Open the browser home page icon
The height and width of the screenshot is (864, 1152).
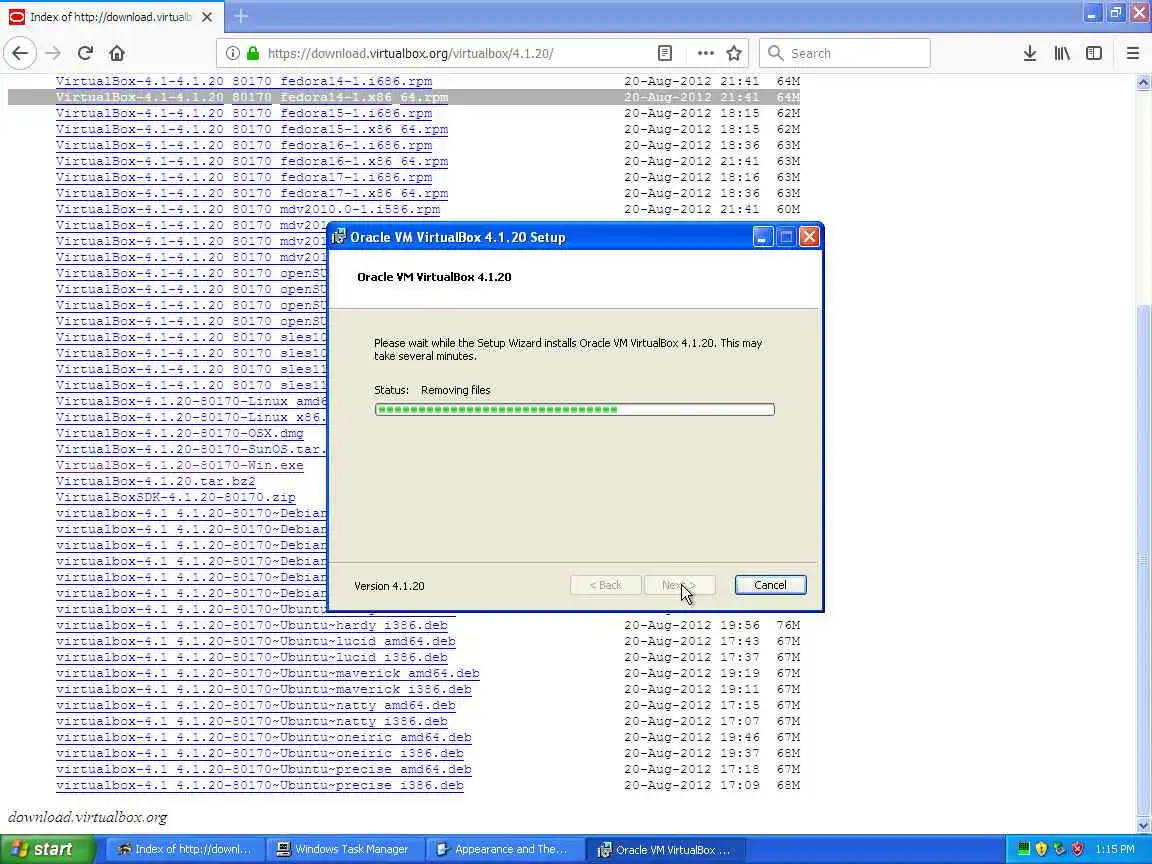click(117, 53)
